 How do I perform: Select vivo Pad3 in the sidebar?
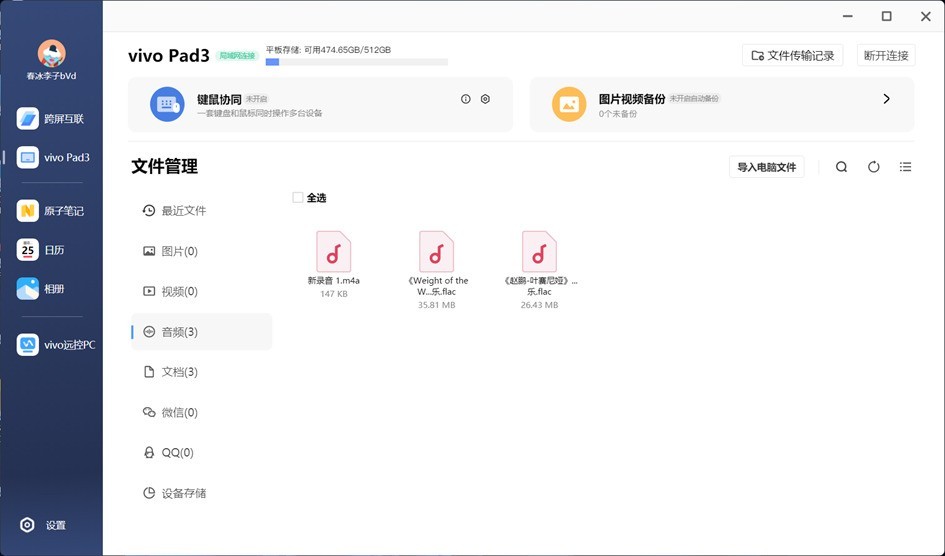(x=51, y=158)
